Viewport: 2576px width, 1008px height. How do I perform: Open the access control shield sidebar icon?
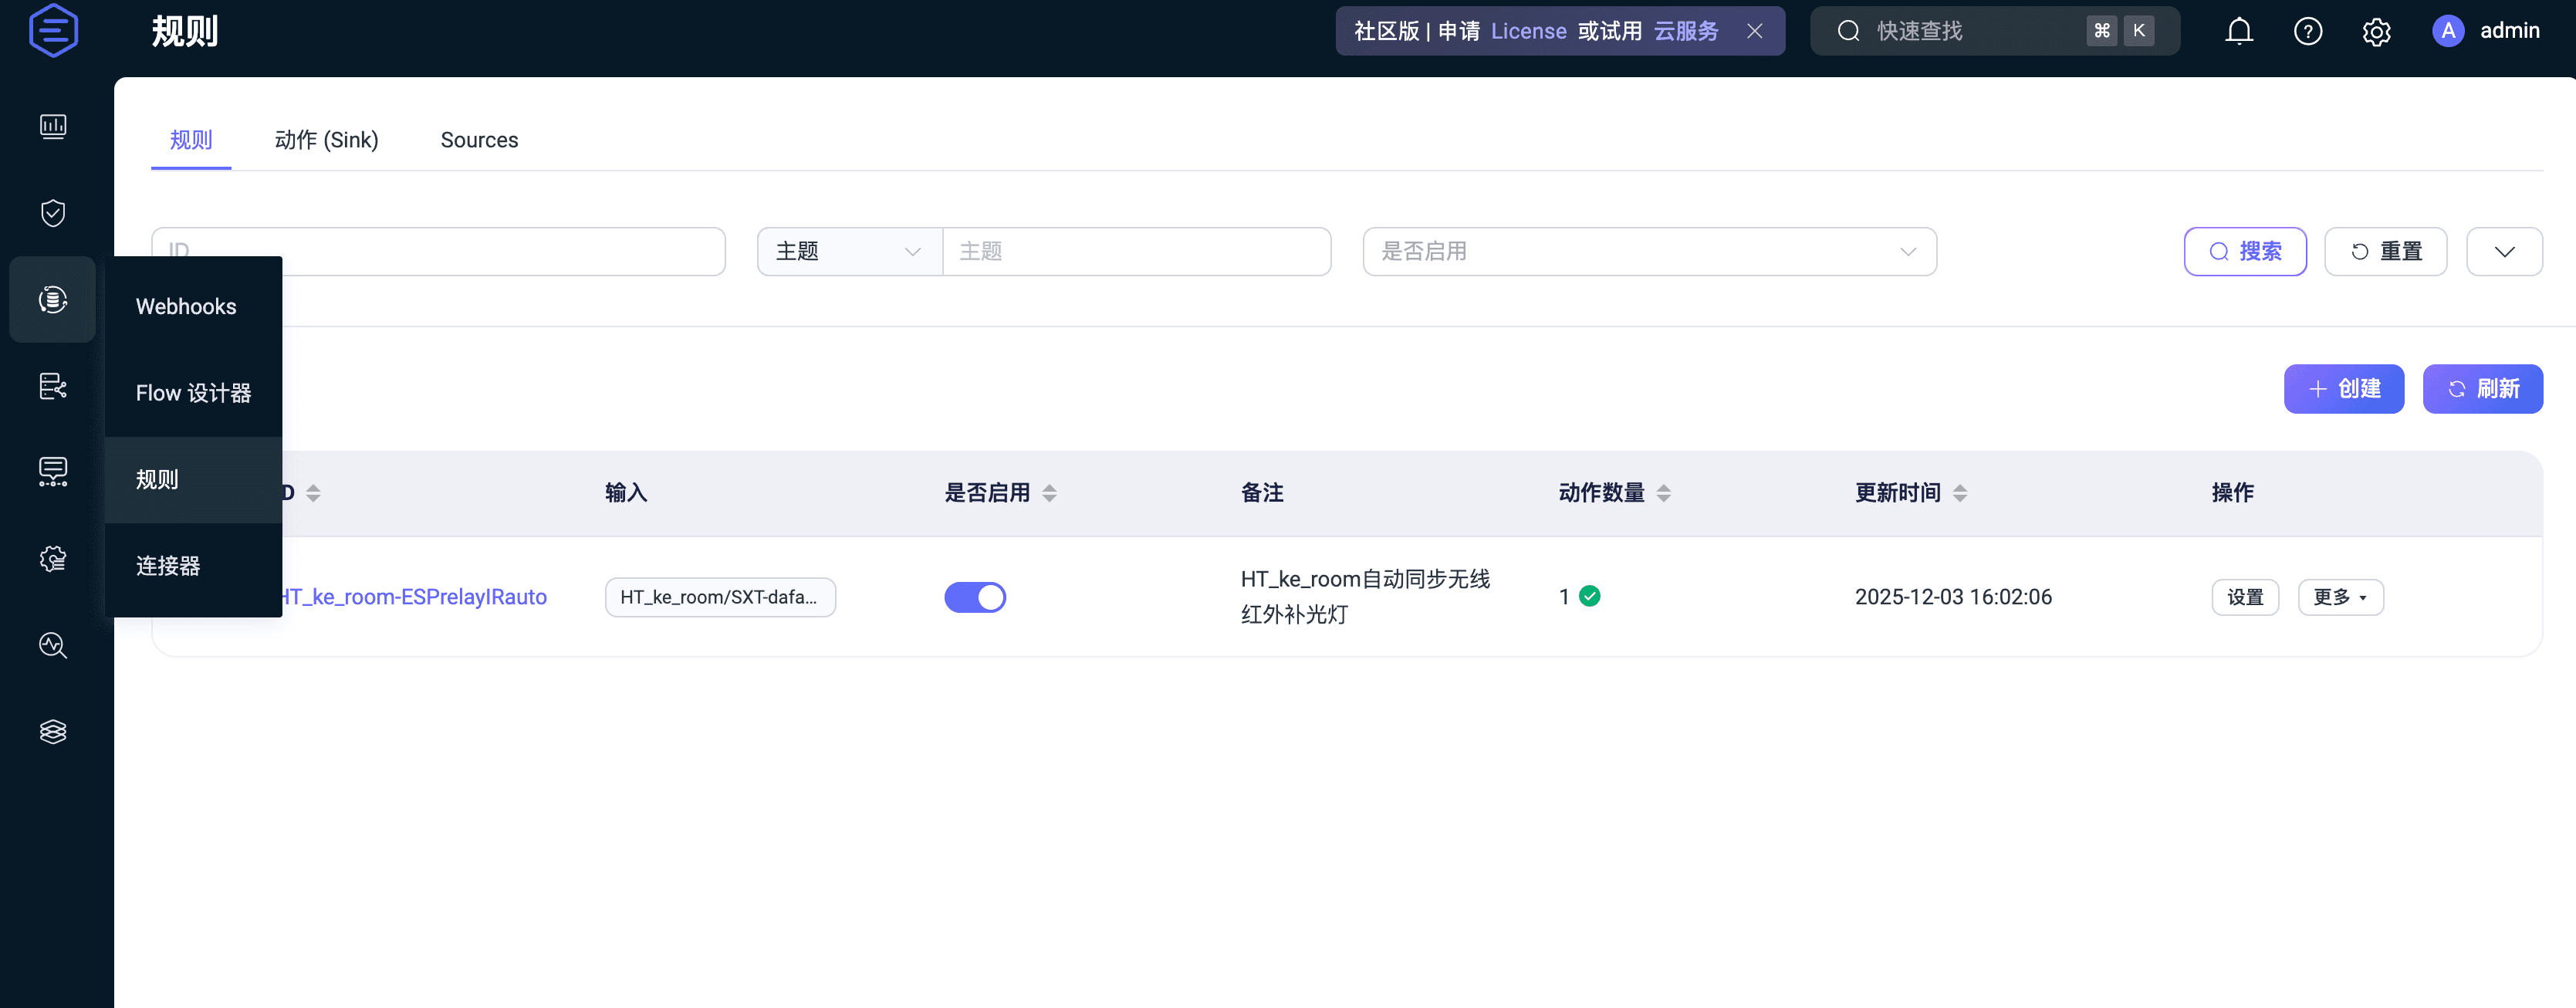[x=53, y=213]
